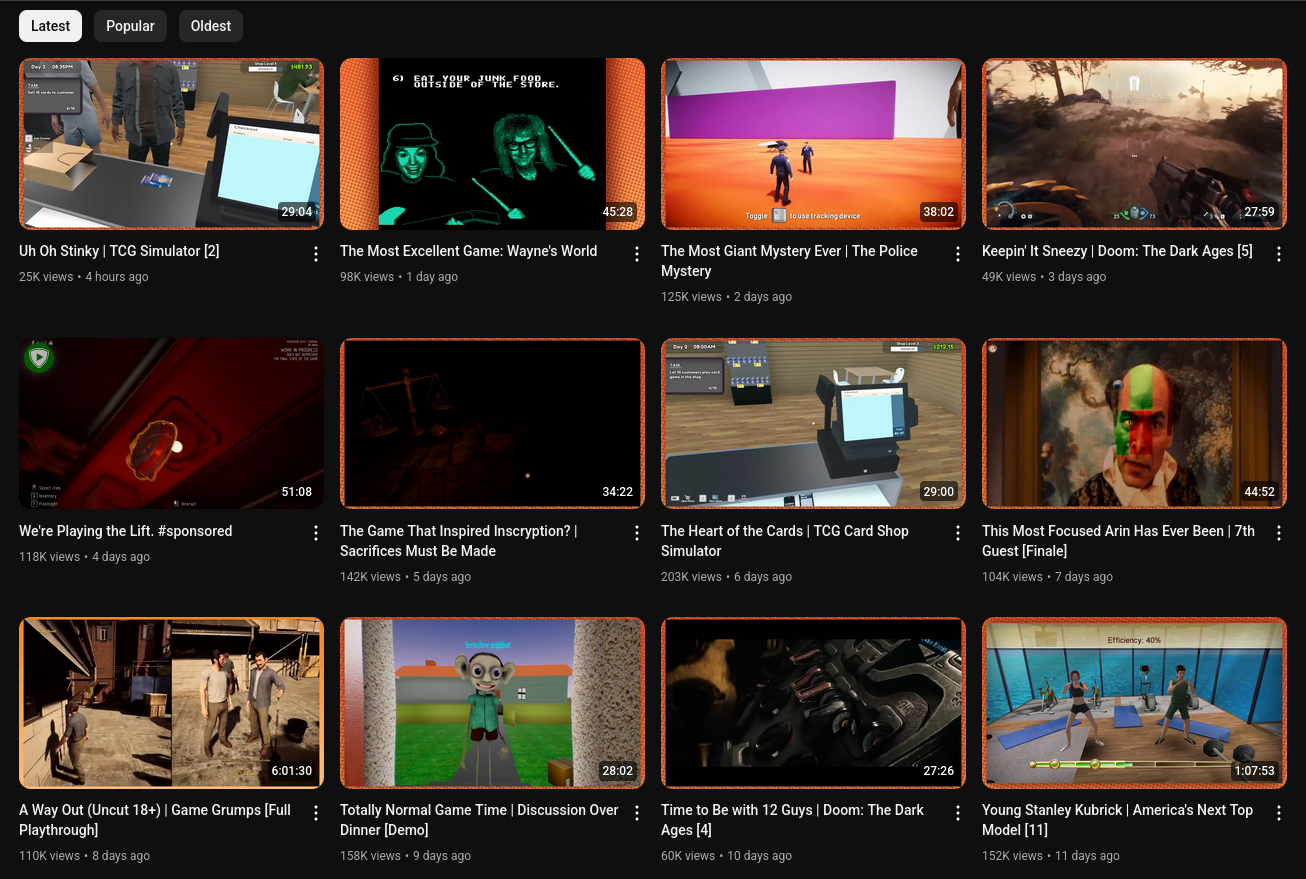1306x879 pixels.
Task: Click the 104K views • 7 days ago text
Action: pos(1048,576)
